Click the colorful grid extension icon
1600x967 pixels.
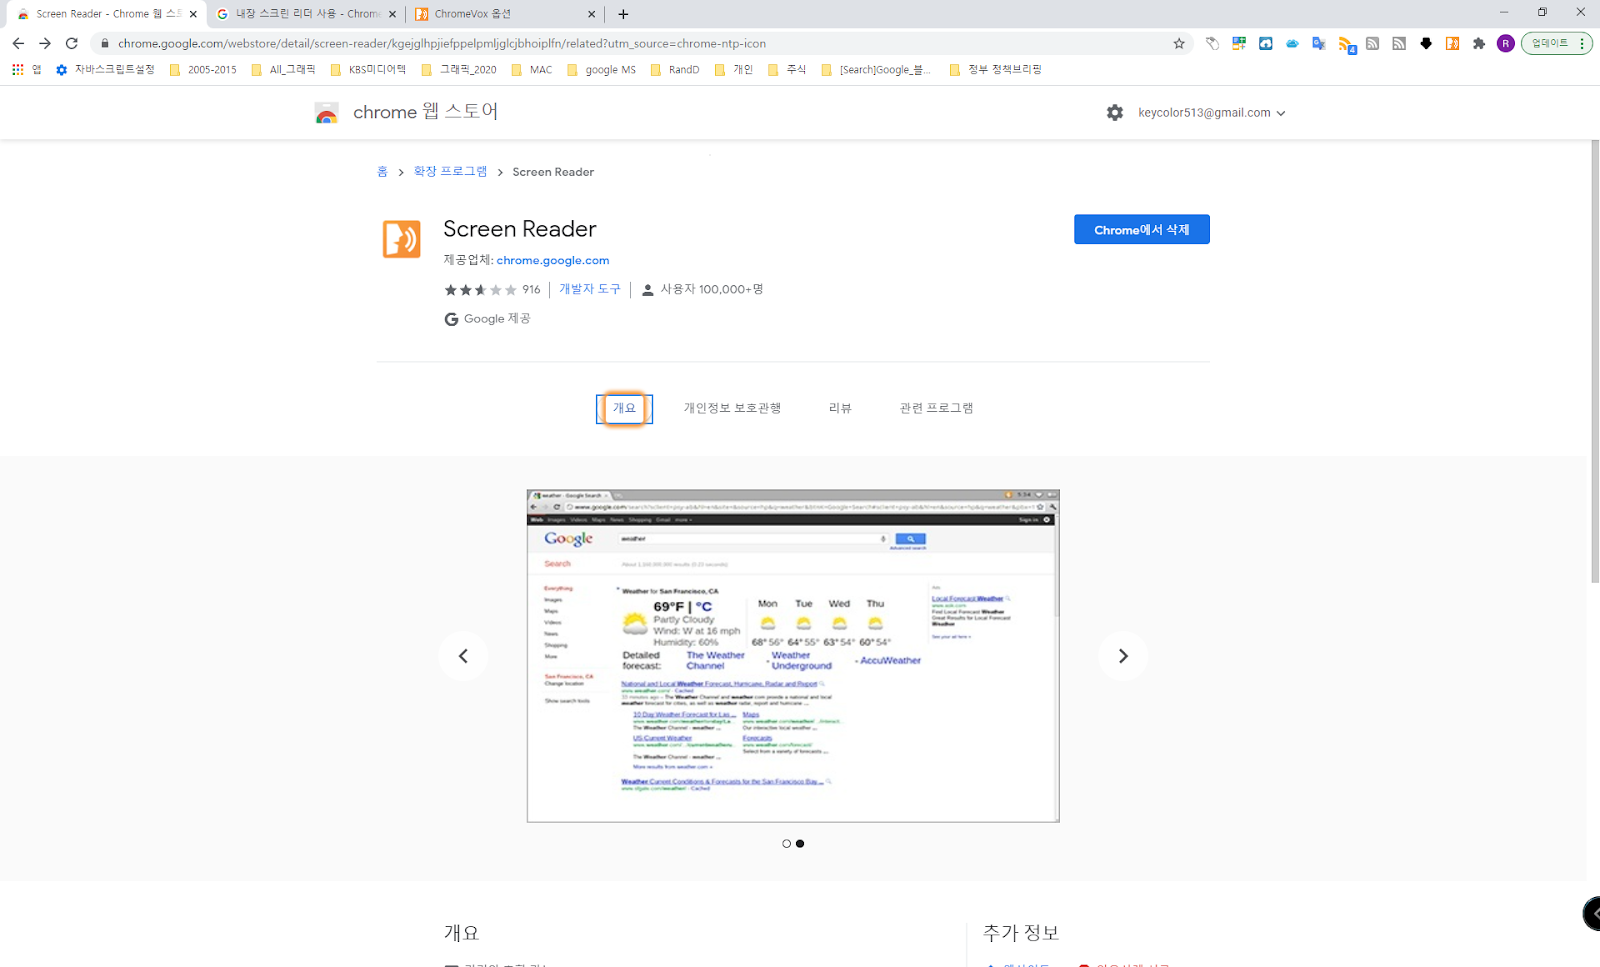pos(1239,43)
